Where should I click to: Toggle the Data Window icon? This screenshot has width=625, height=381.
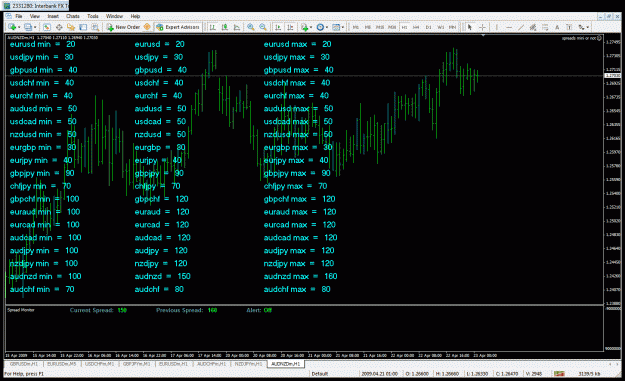coord(59,27)
